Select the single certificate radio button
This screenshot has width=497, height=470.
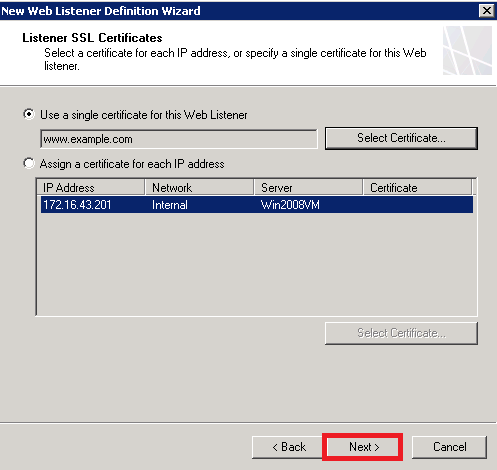29,114
